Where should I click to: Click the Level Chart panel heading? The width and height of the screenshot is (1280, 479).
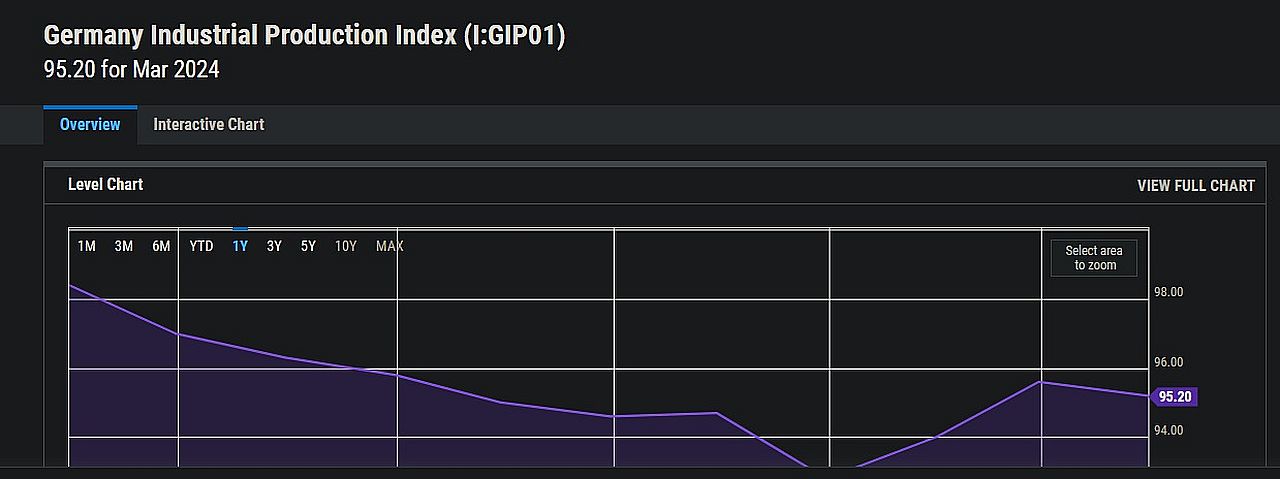pos(105,185)
